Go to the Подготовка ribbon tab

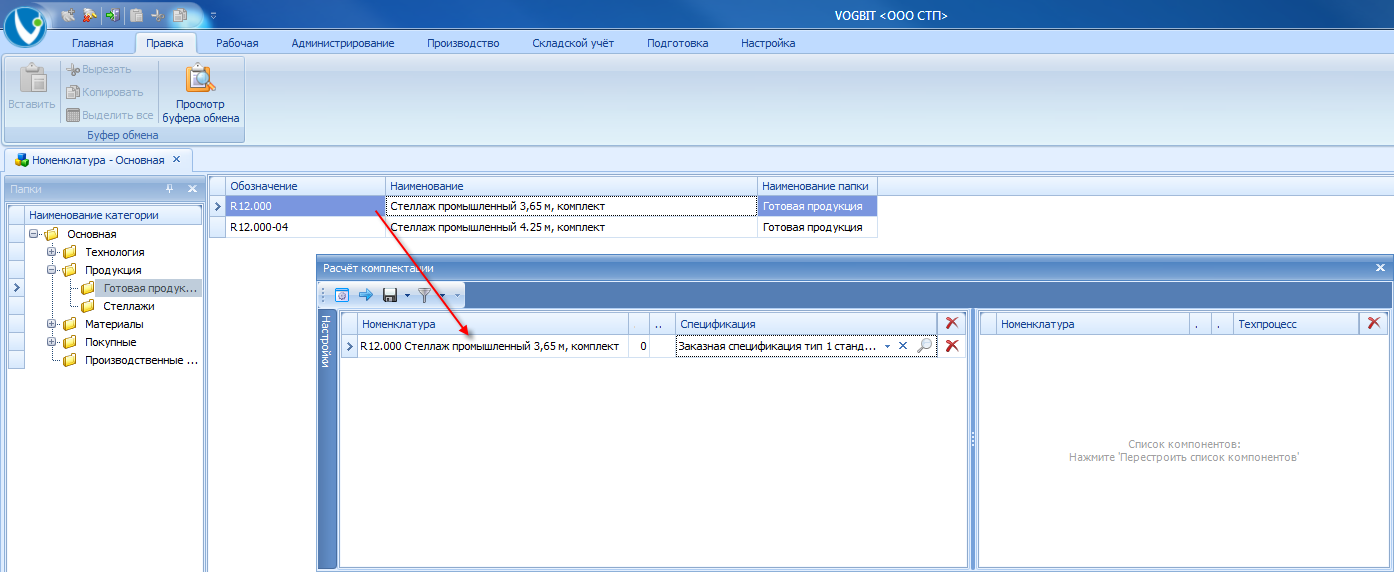coord(678,43)
